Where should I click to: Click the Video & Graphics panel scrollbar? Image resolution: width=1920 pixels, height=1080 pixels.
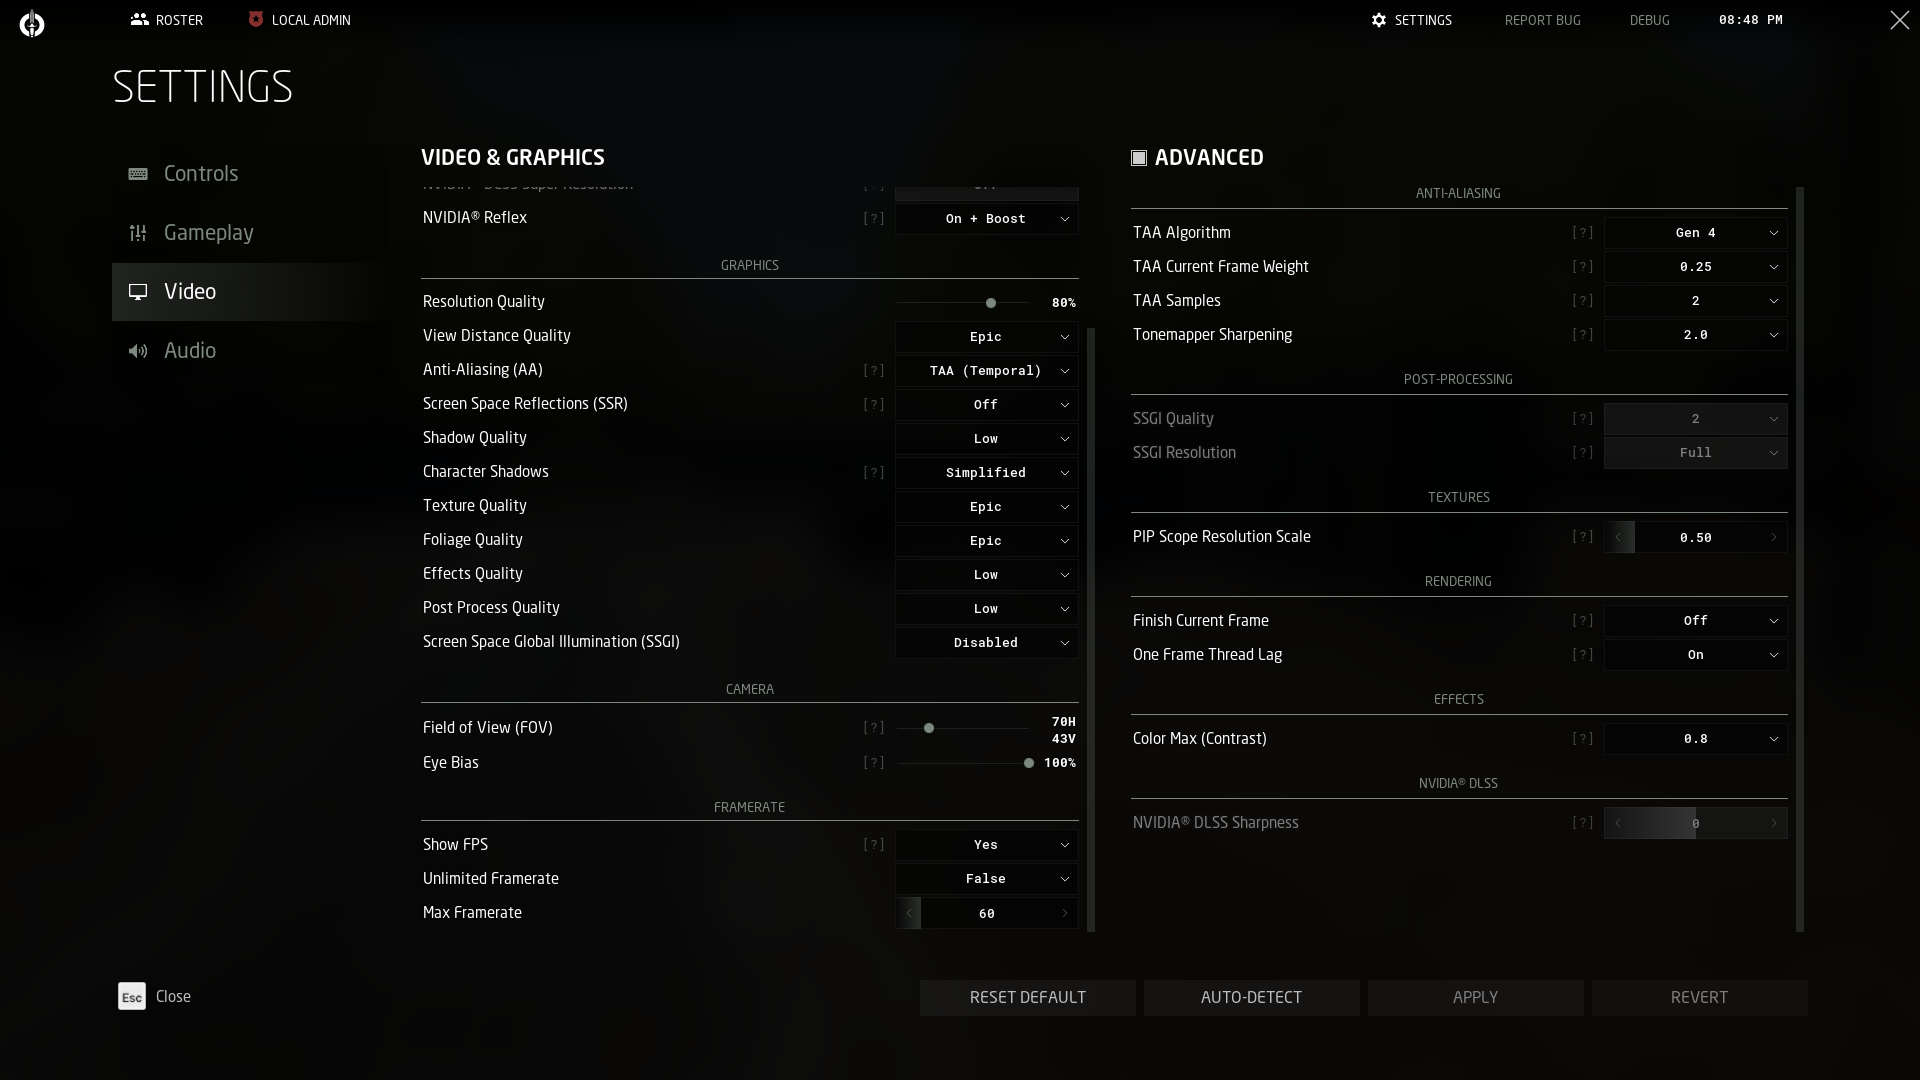[1091, 628]
